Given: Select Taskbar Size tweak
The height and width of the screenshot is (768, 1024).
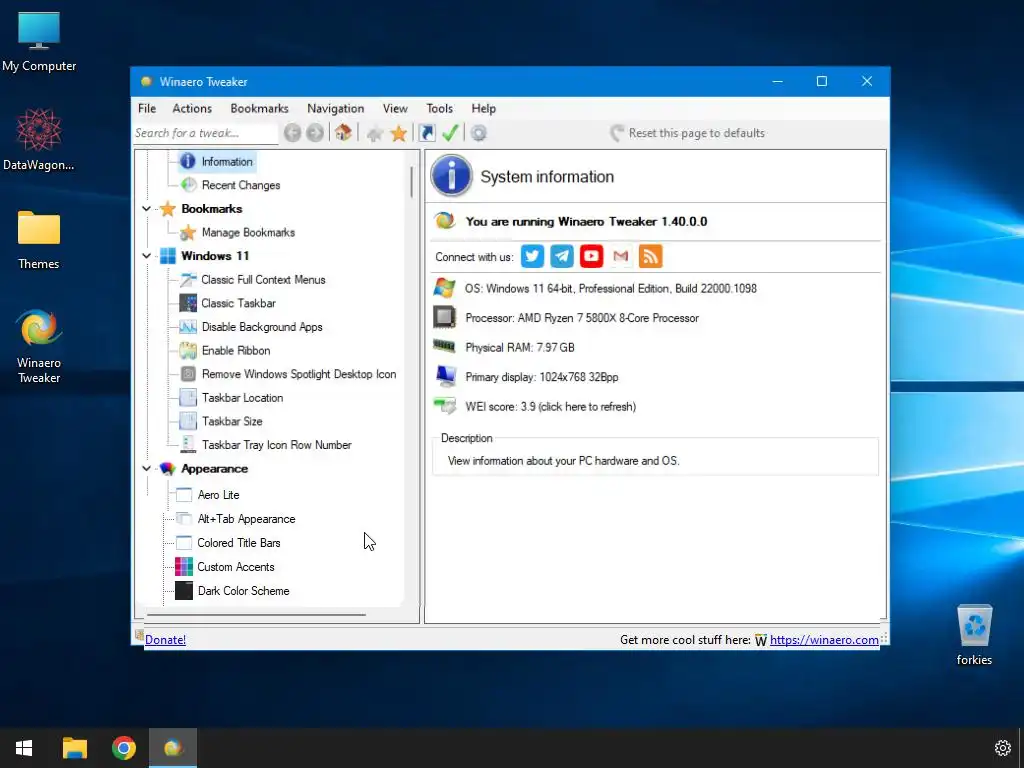Looking at the screenshot, I should (222, 421).
